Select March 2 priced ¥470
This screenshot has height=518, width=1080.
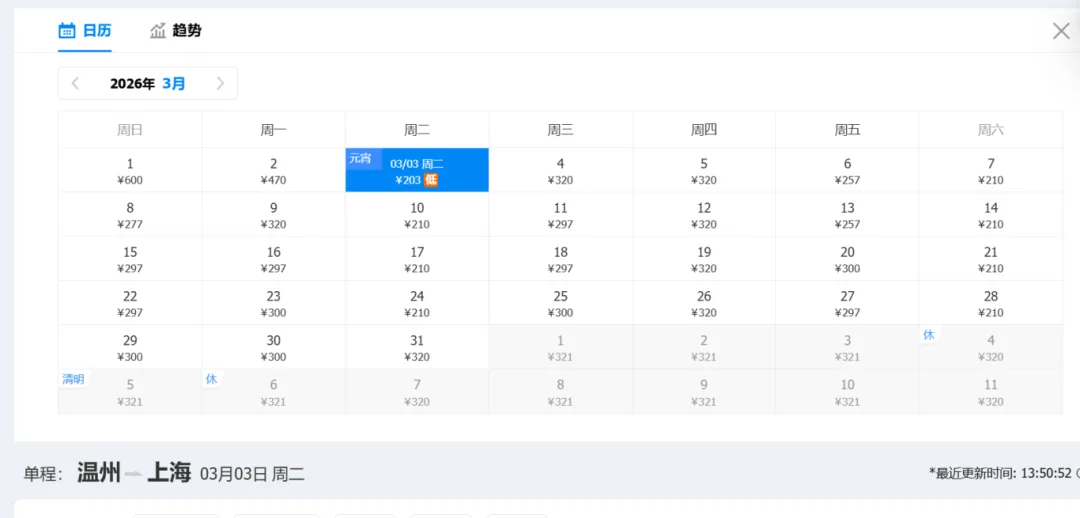(273, 171)
